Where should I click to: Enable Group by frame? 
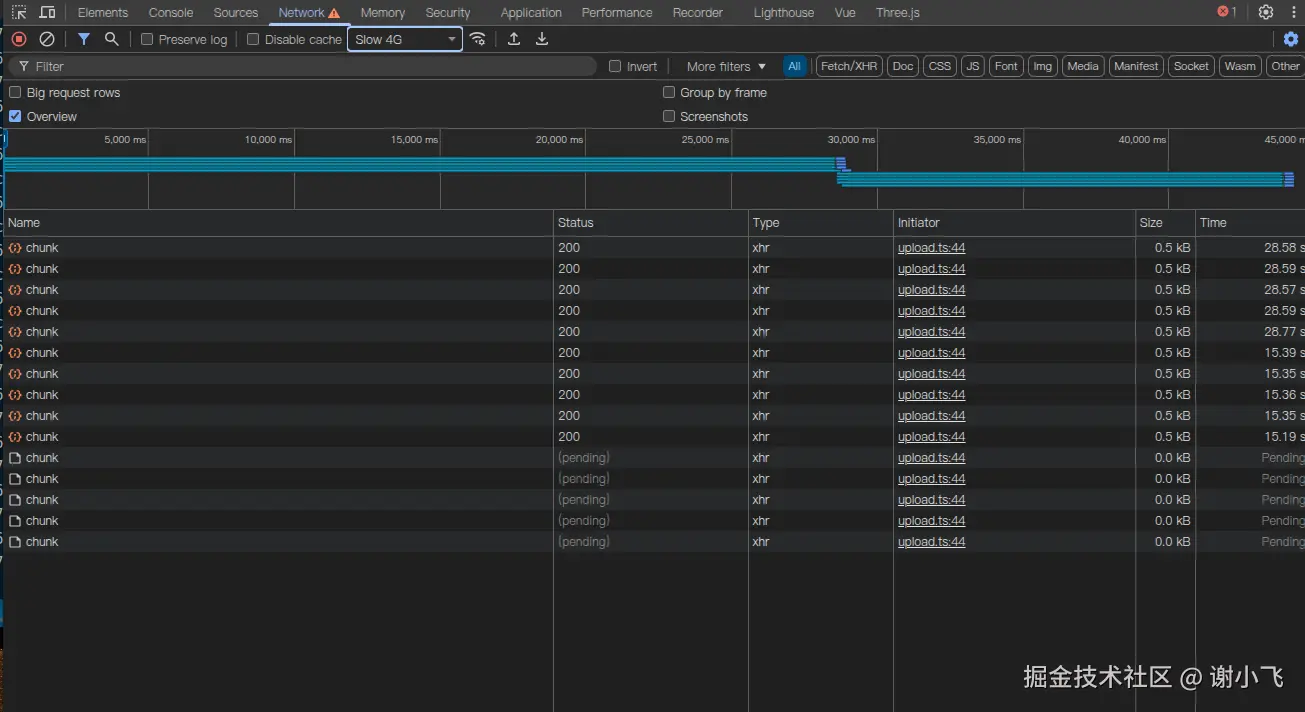(669, 92)
